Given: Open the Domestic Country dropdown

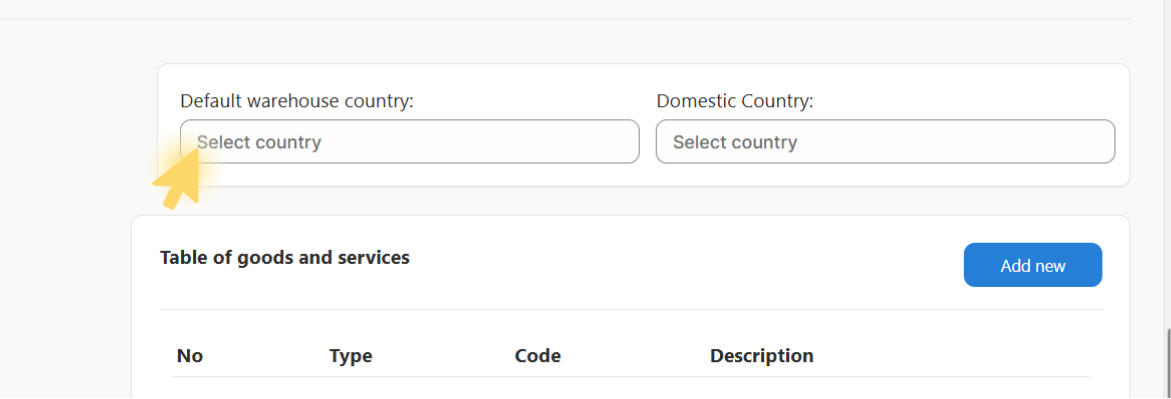Looking at the screenshot, I should [x=885, y=141].
